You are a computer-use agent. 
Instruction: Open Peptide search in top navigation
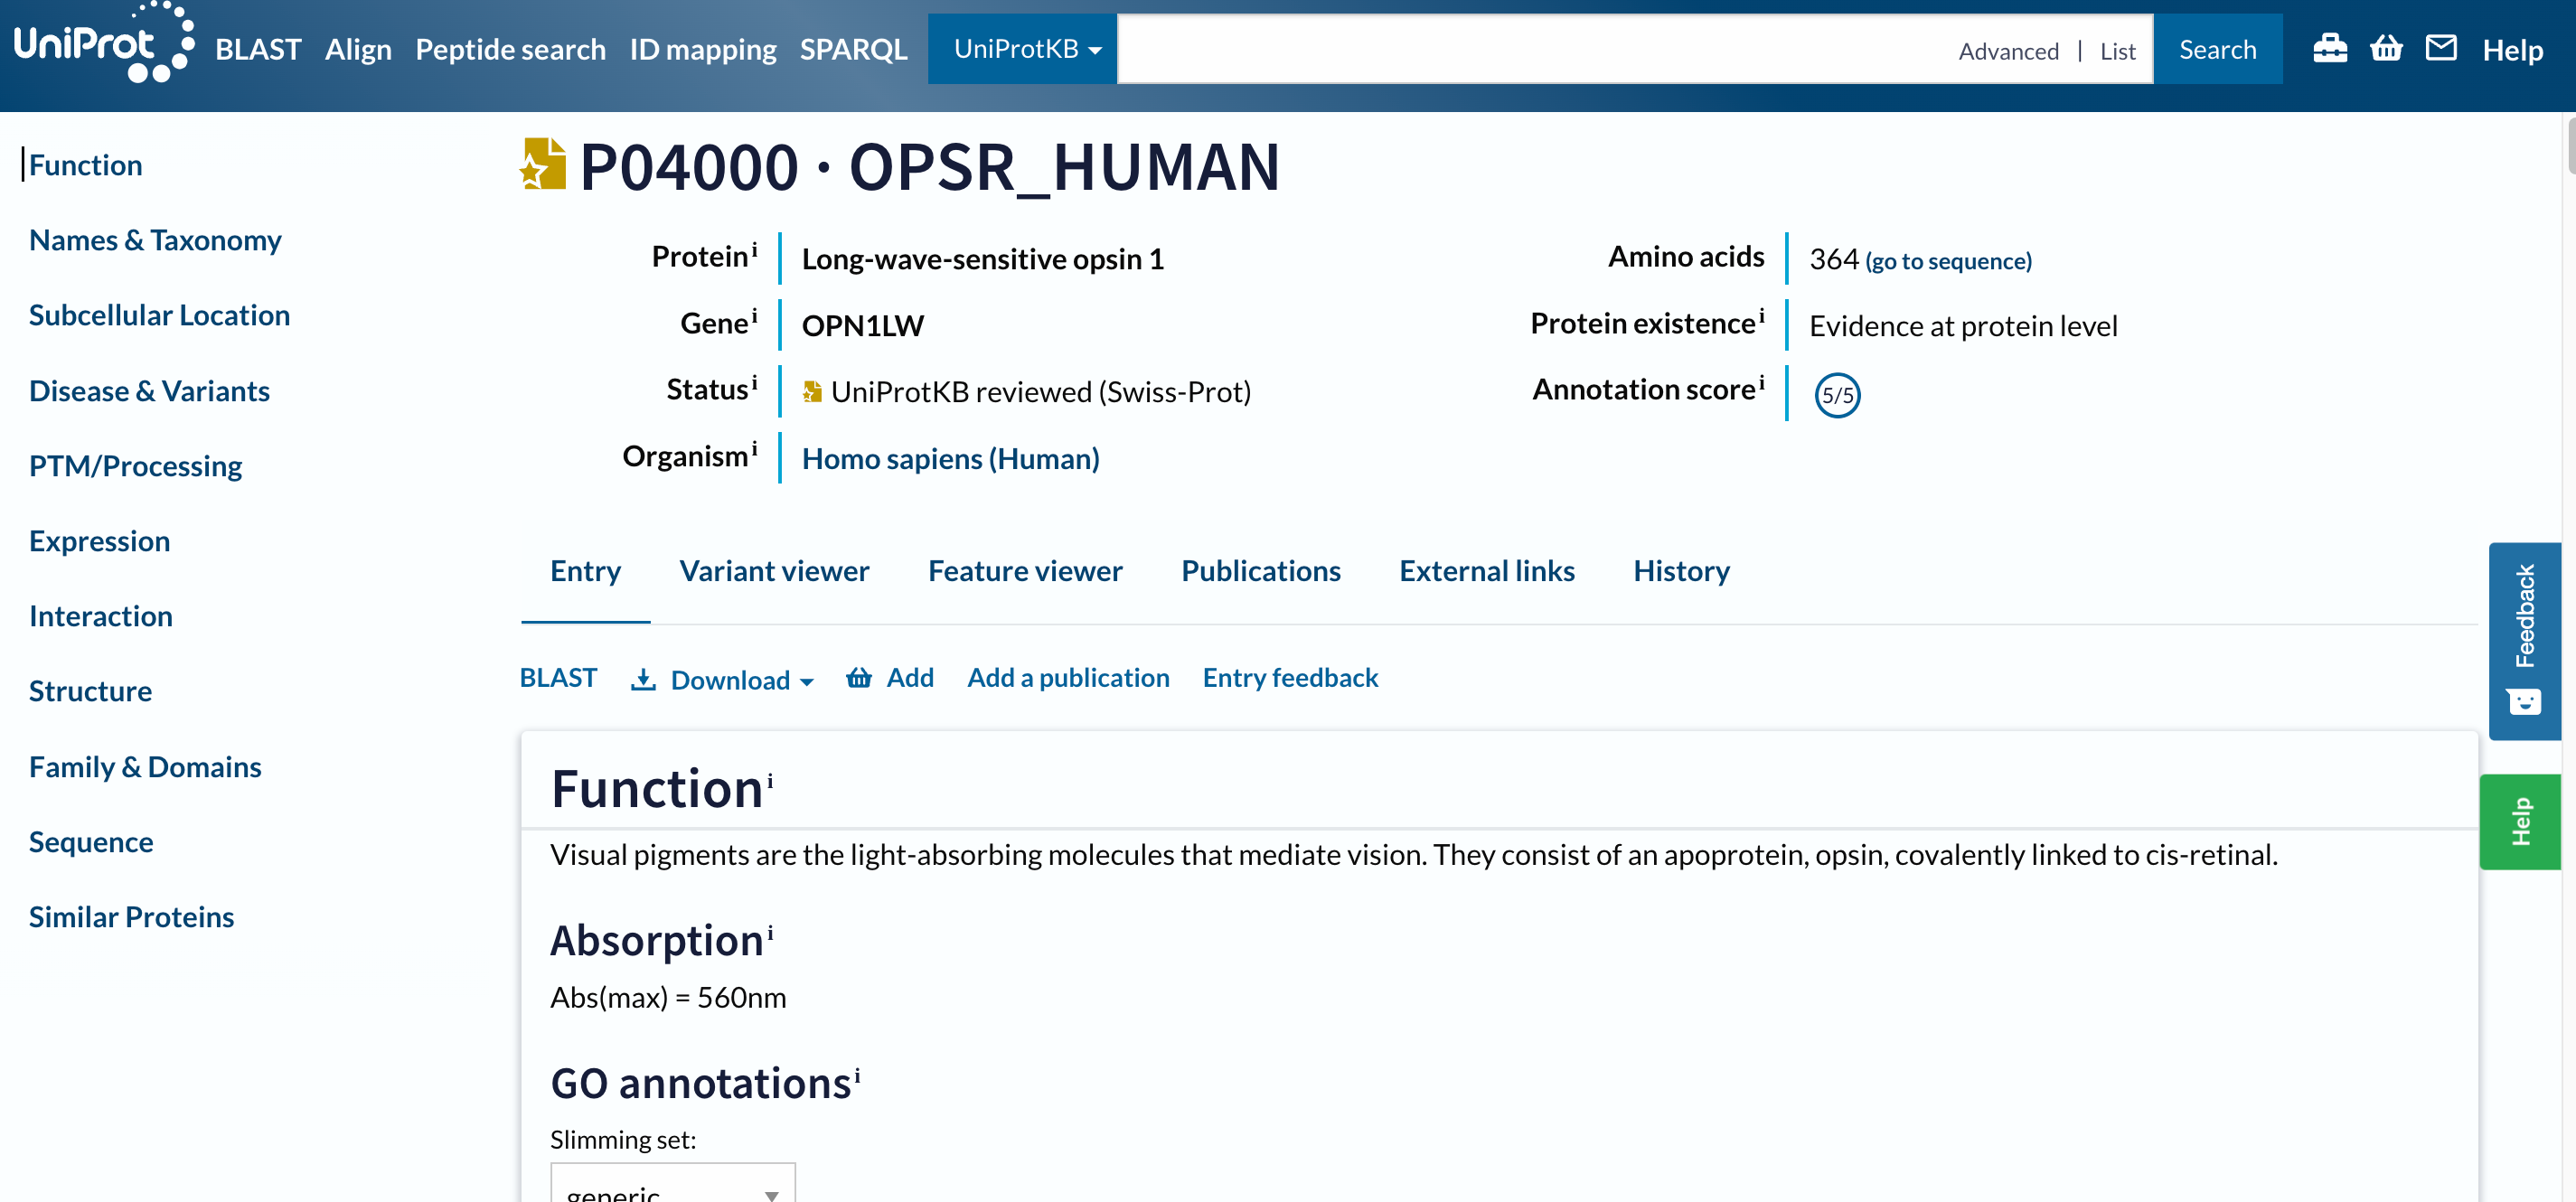pyautogui.click(x=511, y=49)
